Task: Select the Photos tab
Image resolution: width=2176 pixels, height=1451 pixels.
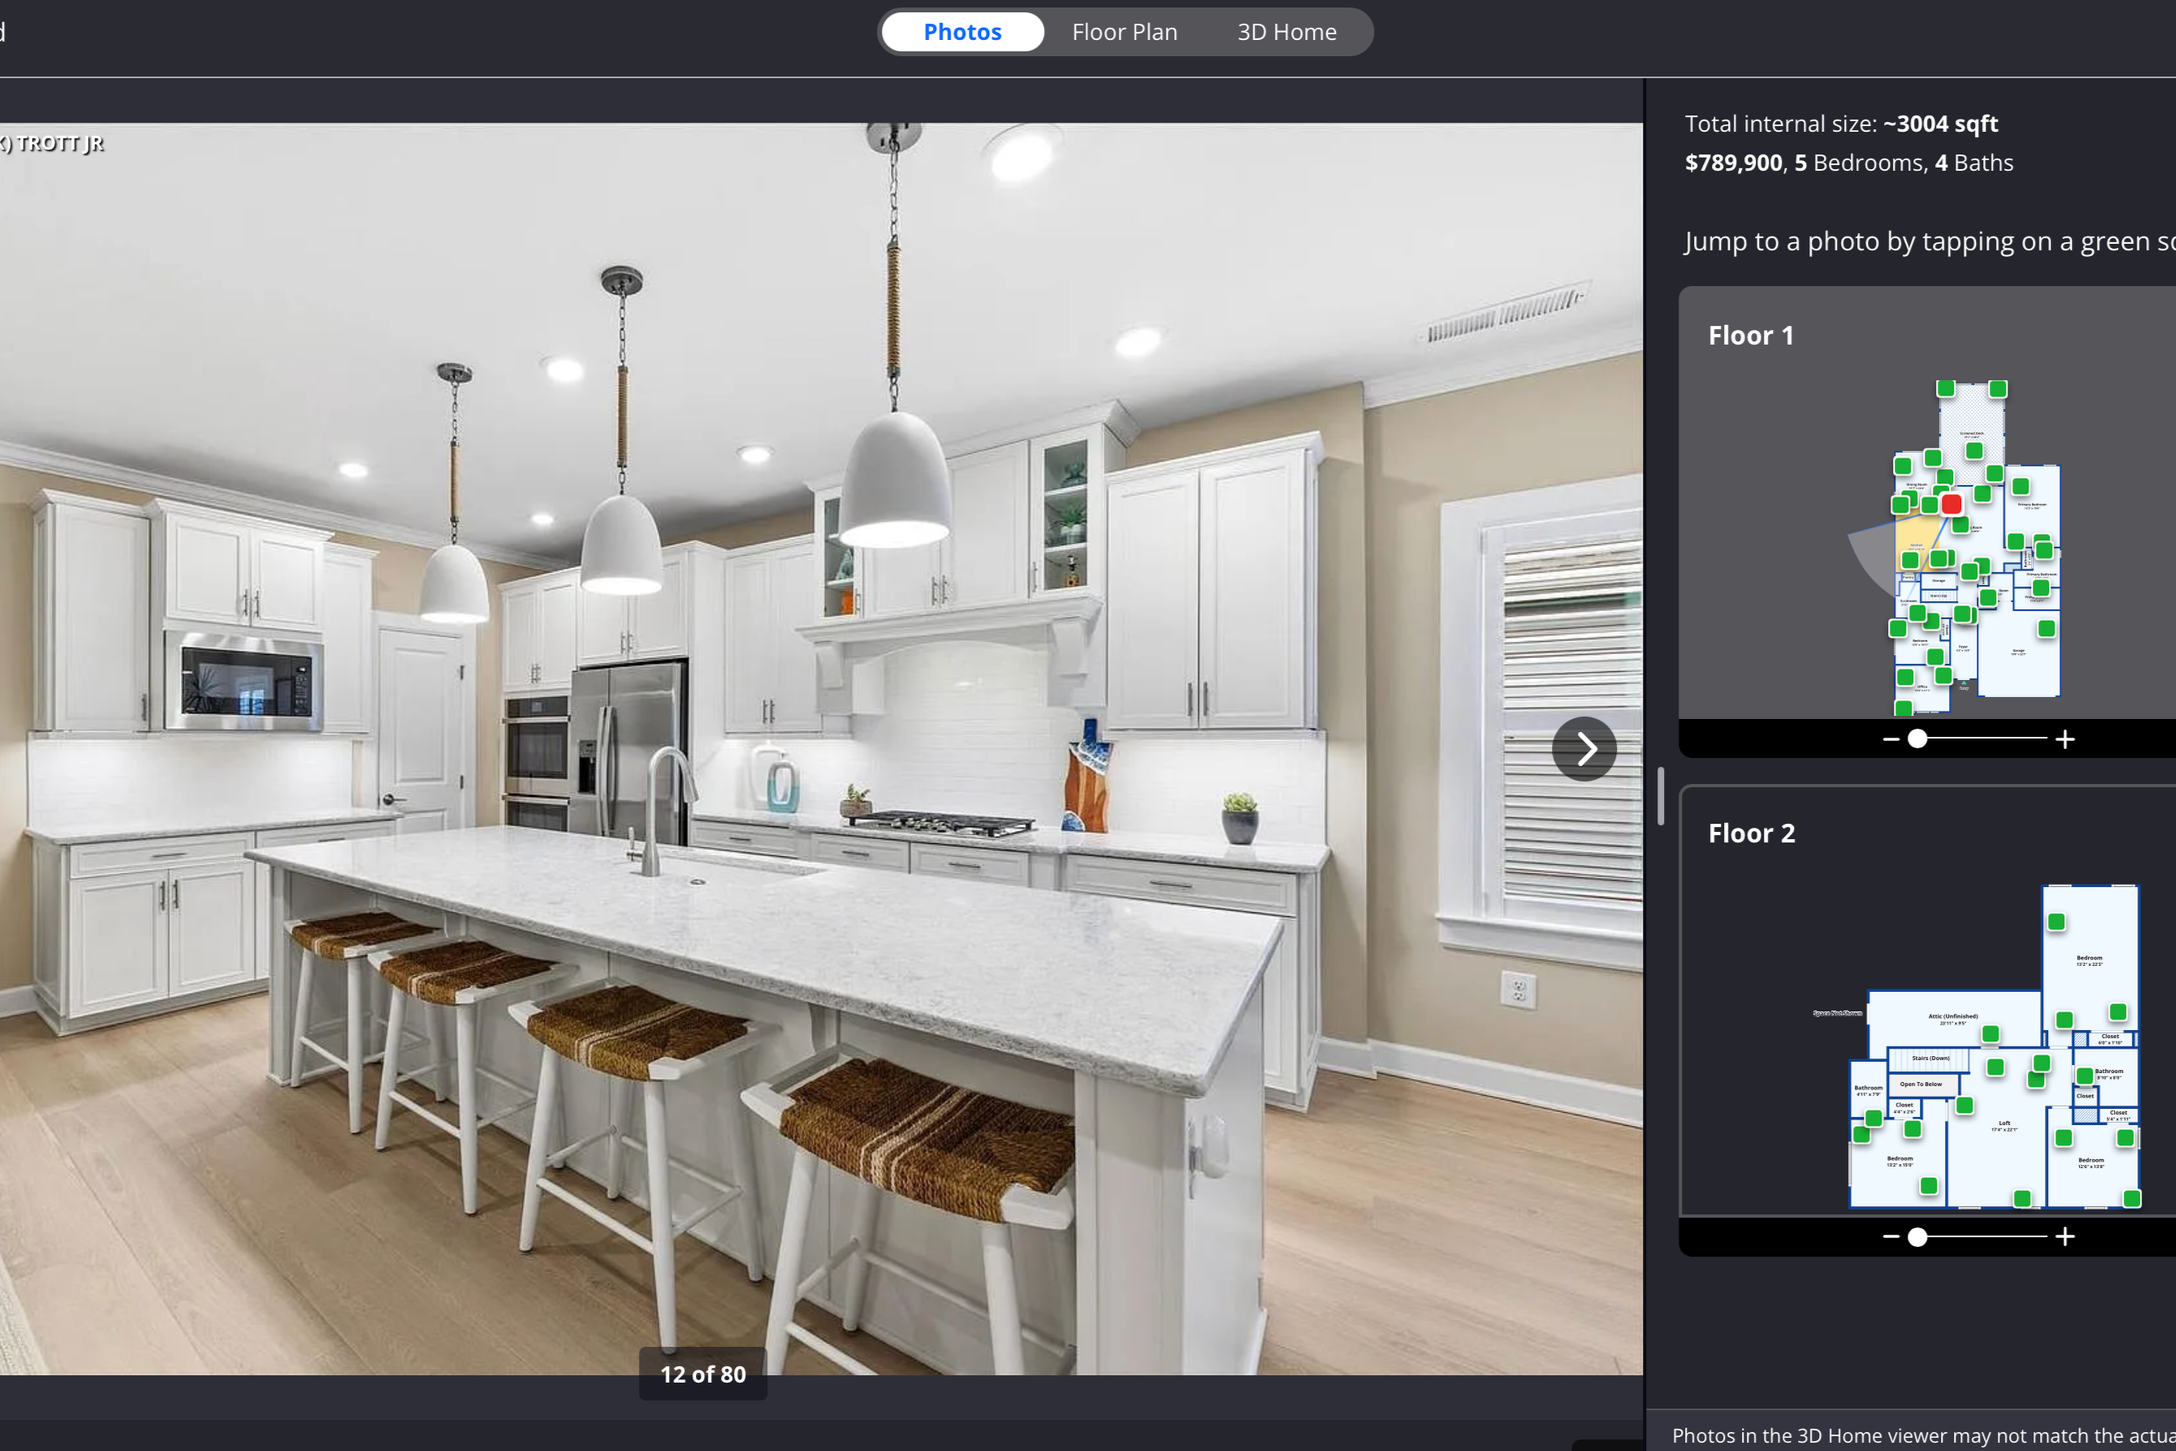Action: click(x=962, y=32)
